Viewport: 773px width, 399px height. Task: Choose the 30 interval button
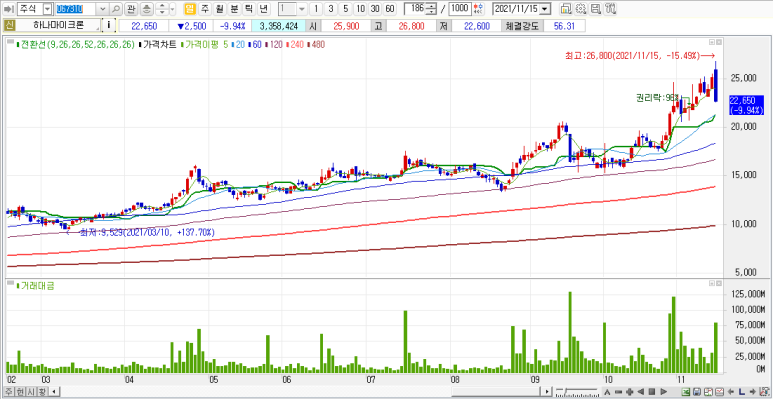pos(375,9)
